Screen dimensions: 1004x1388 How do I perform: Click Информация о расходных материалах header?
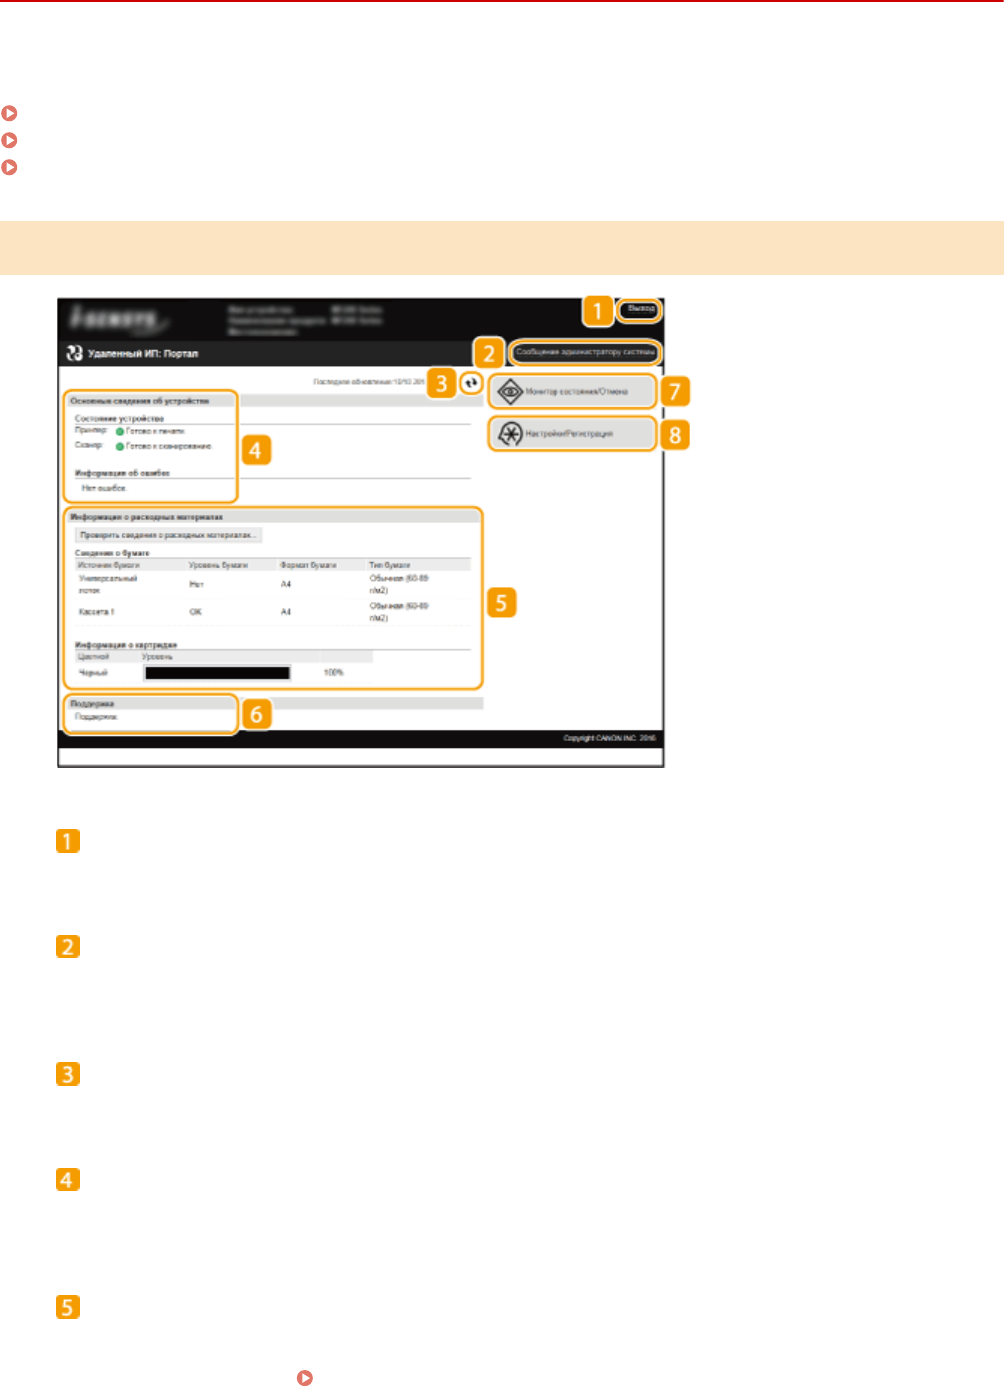pyautogui.click(x=146, y=518)
